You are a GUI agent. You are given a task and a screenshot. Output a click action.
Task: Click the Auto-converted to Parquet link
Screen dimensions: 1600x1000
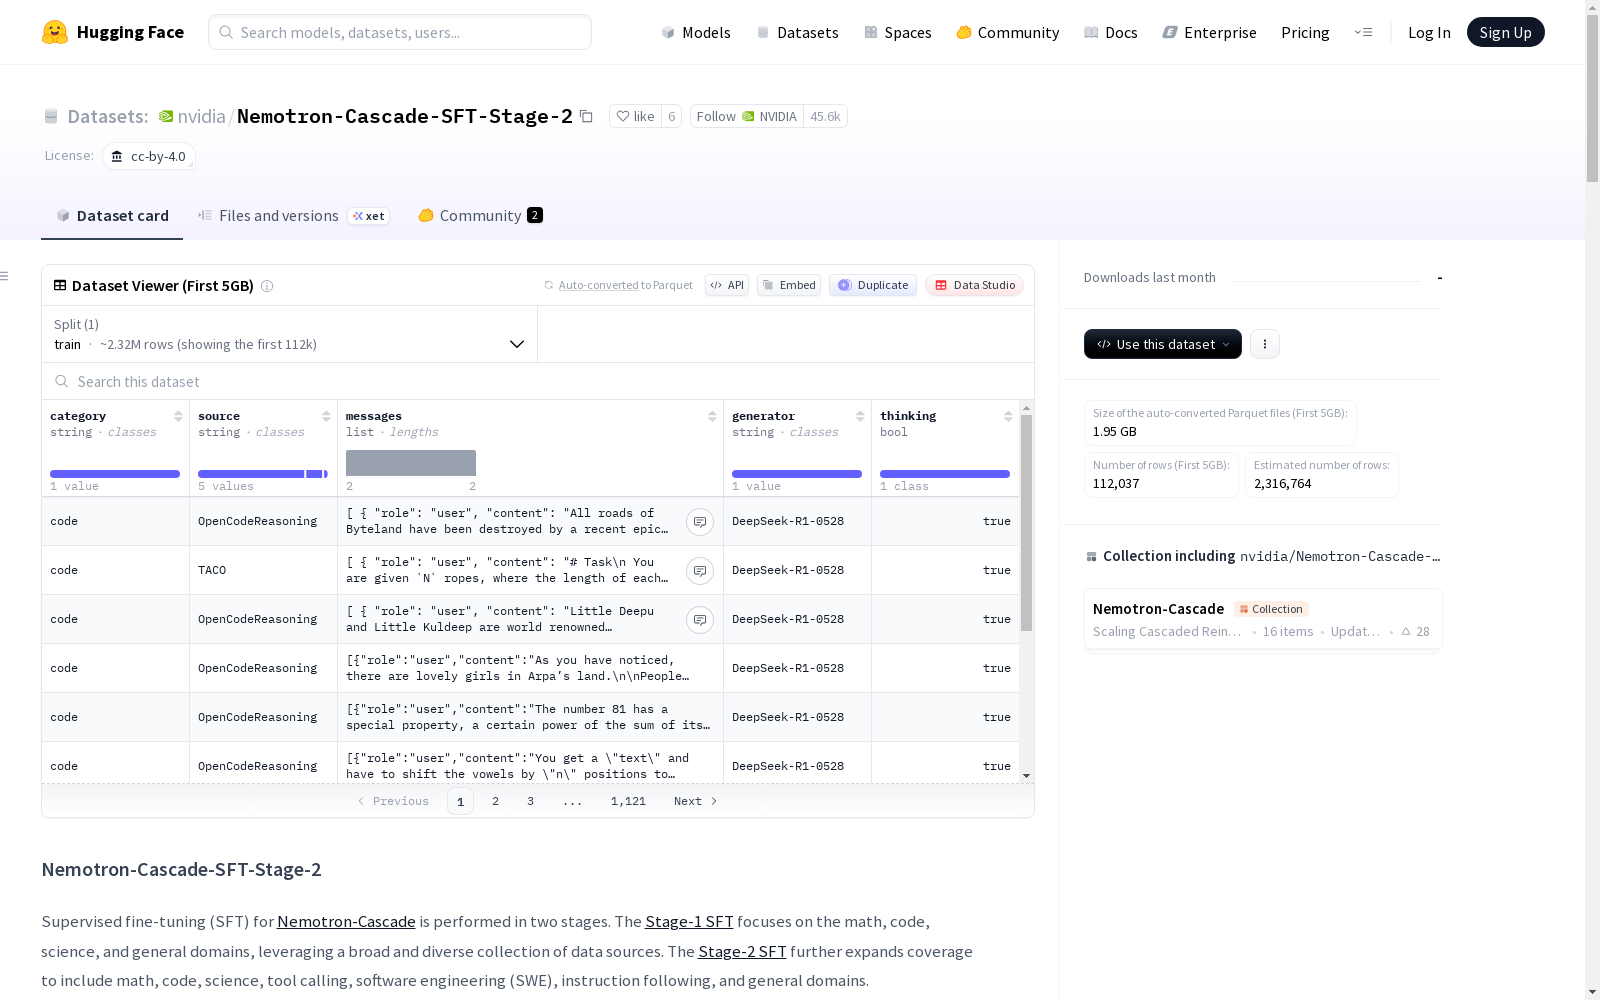[625, 285]
